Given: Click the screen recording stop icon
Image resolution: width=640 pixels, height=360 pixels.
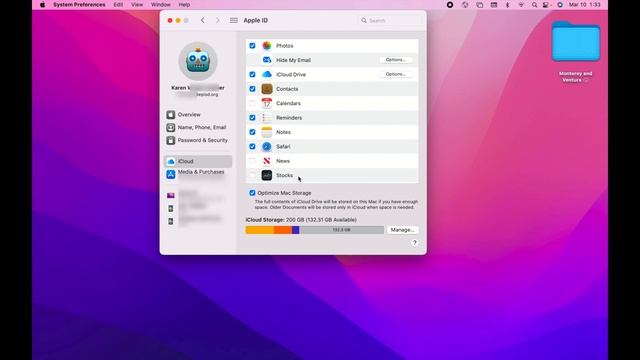Looking at the screenshot, I should pyautogui.click(x=450, y=5).
